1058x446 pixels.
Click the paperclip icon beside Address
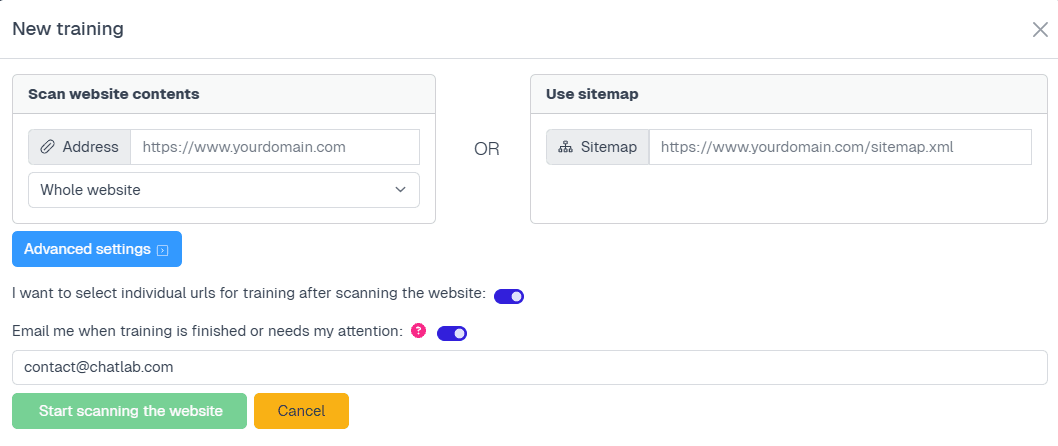[47, 147]
